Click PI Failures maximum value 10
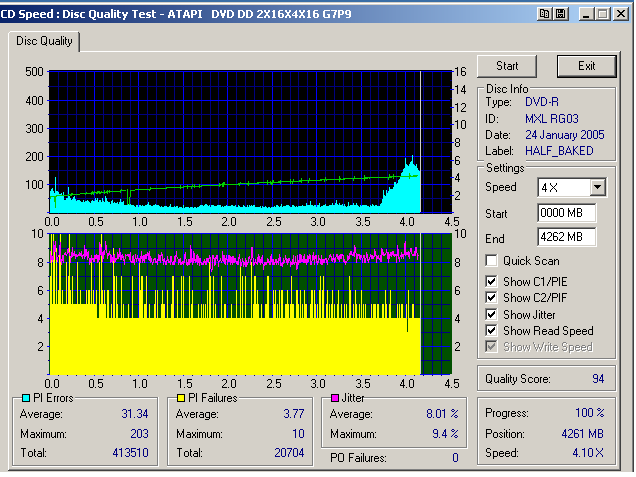The height and width of the screenshot is (477, 636). coord(298,434)
